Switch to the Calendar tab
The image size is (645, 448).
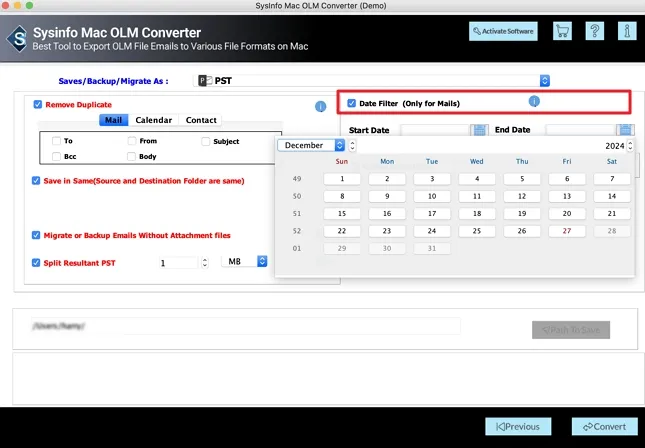click(x=153, y=120)
